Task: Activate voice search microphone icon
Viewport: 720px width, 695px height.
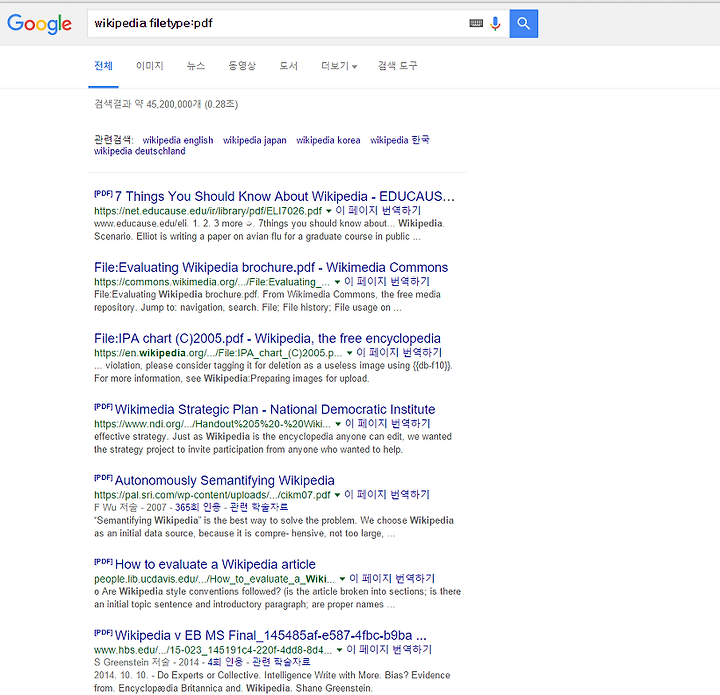Action: [495, 23]
